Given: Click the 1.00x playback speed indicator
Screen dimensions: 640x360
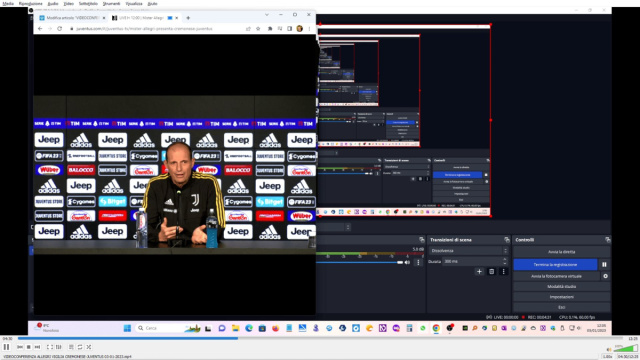Looking at the screenshot, I should (x=607, y=357).
